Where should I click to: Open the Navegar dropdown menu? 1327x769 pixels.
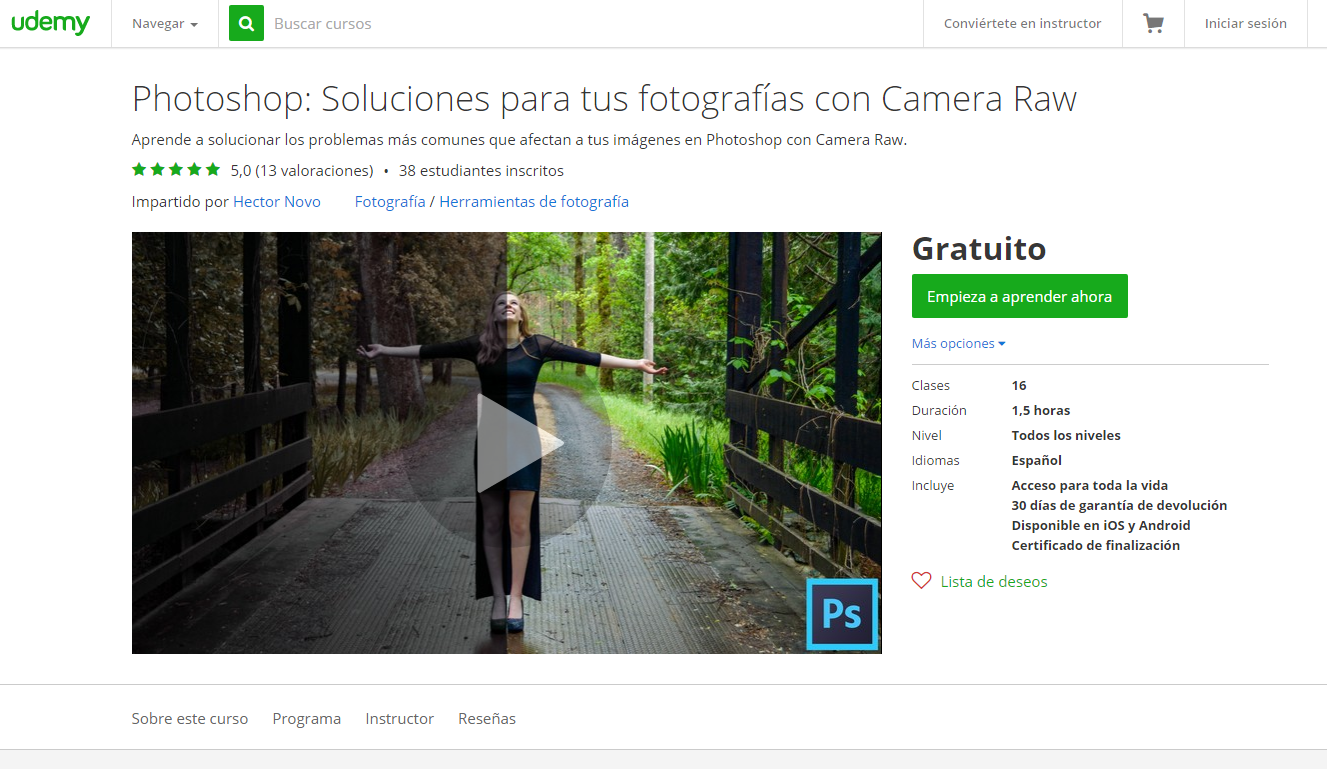(165, 23)
